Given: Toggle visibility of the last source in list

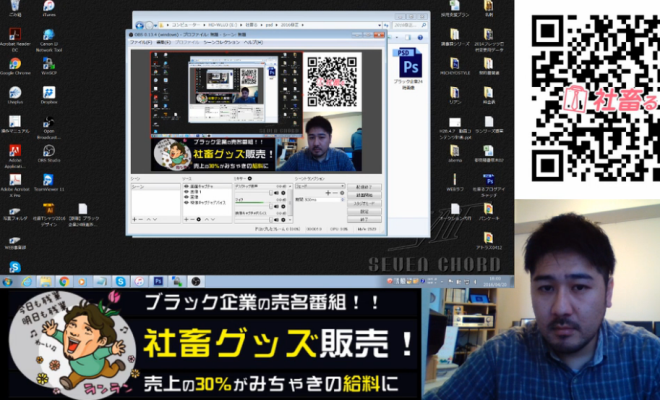Looking at the screenshot, I should 185,201.
